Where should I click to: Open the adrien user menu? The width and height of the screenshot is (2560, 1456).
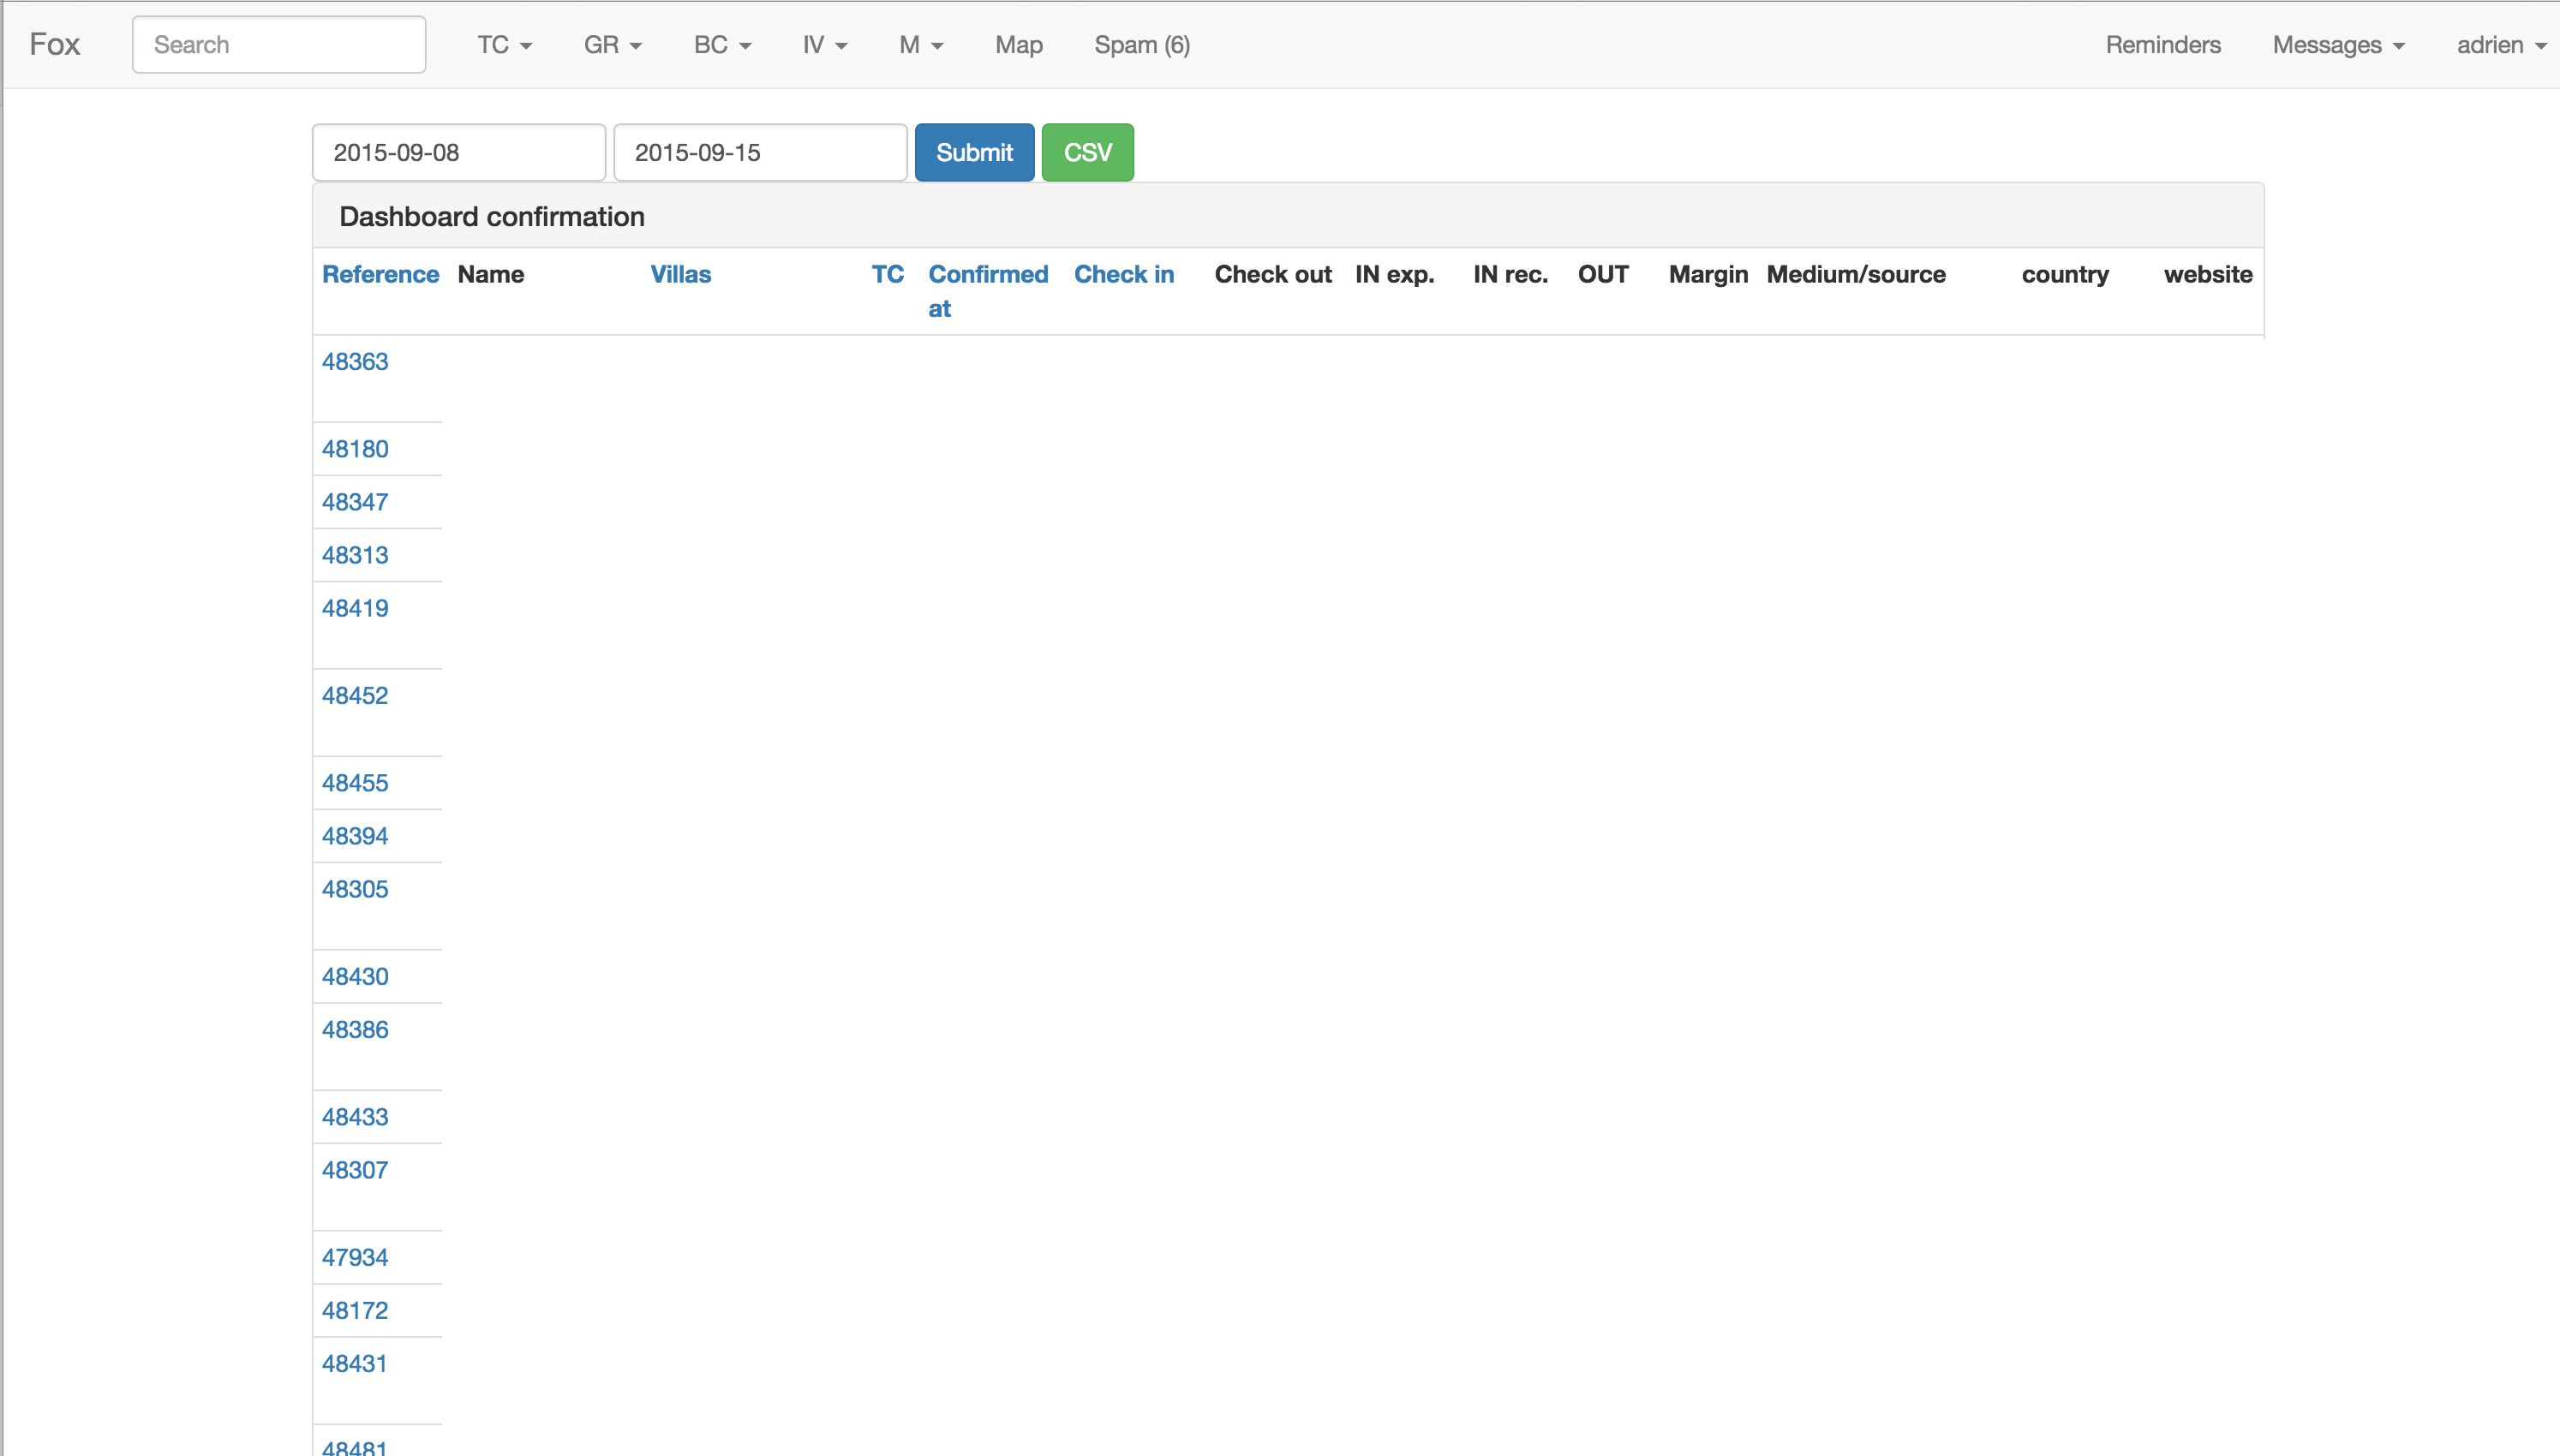click(2500, 45)
